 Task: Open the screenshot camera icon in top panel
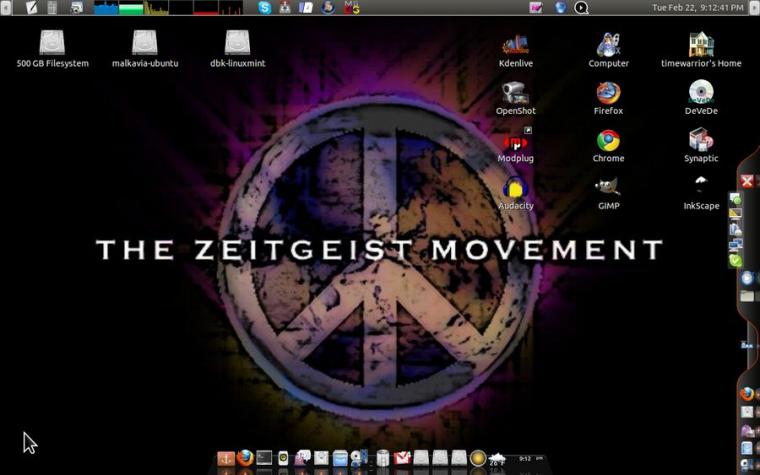point(77,7)
